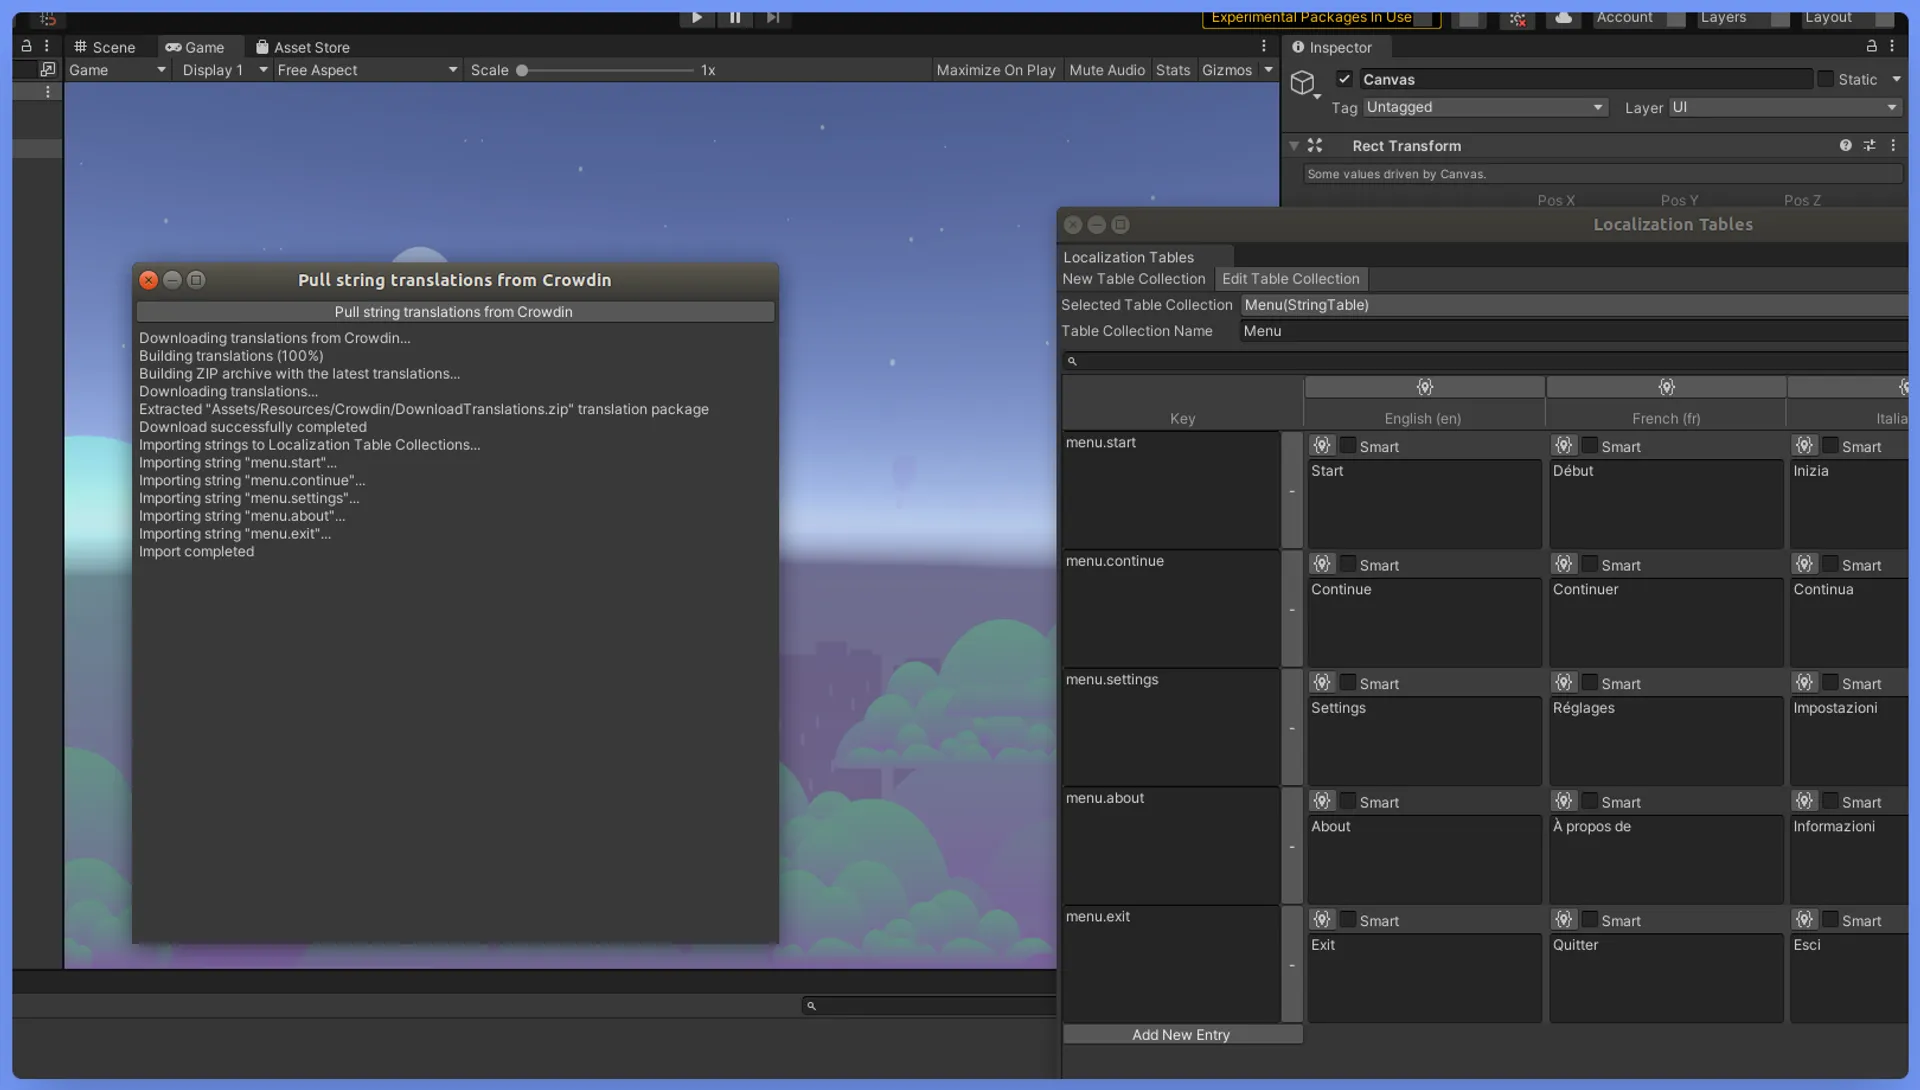Click the Mute Audio toggle icon
Screen dimensions: 1920x1090
1105,70
